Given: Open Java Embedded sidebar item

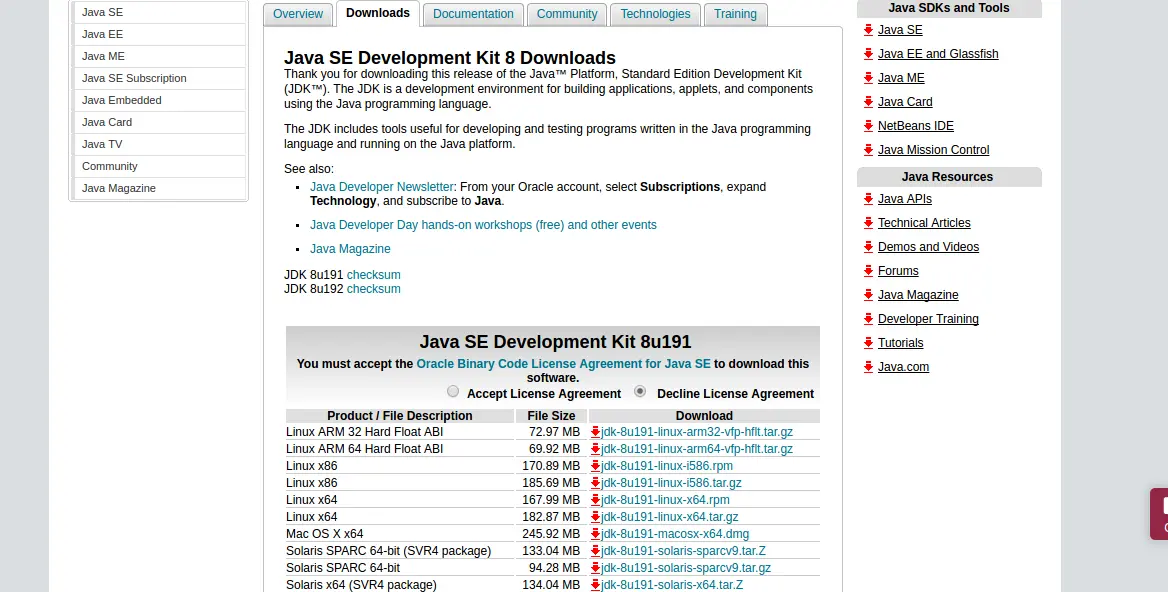Looking at the screenshot, I should [x=159, y=100].
